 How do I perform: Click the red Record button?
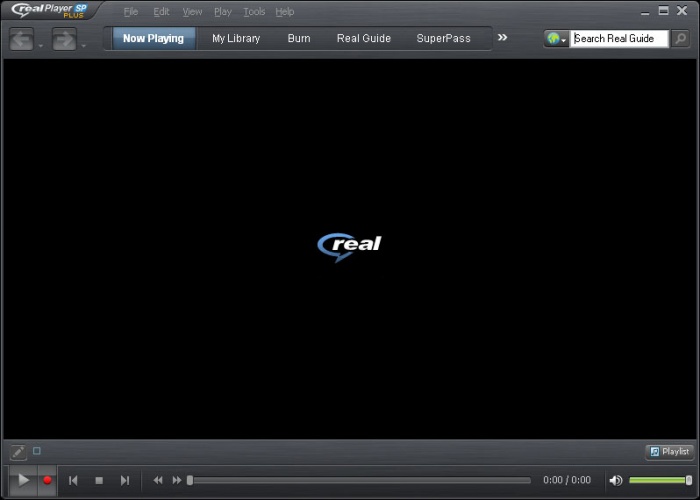click(47, 480)
